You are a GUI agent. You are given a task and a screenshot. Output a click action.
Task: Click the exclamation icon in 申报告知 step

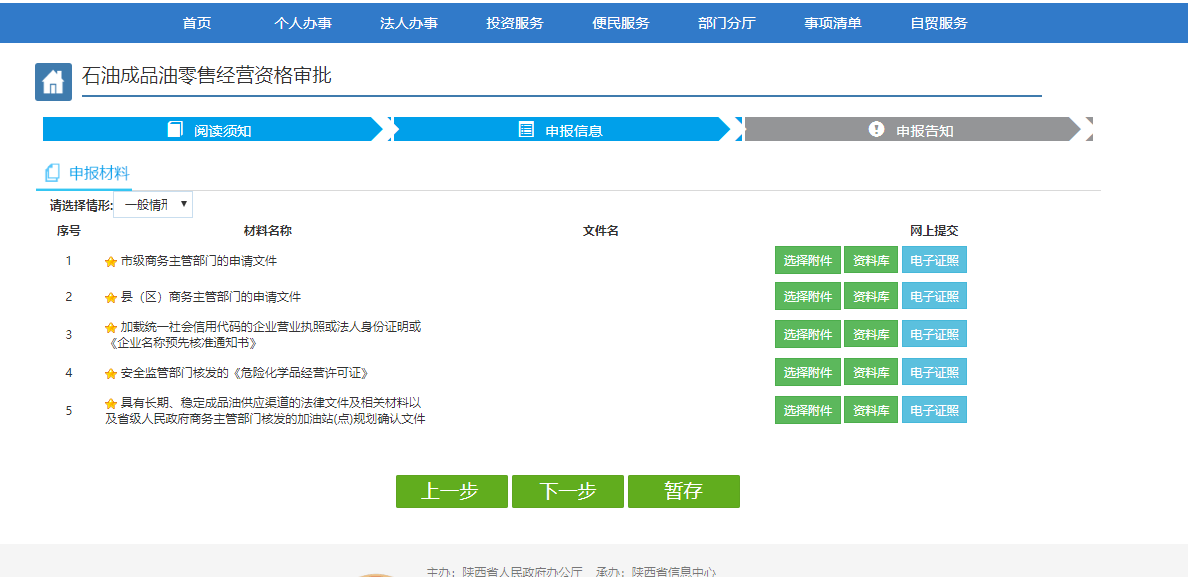click(x=877, y=130)
